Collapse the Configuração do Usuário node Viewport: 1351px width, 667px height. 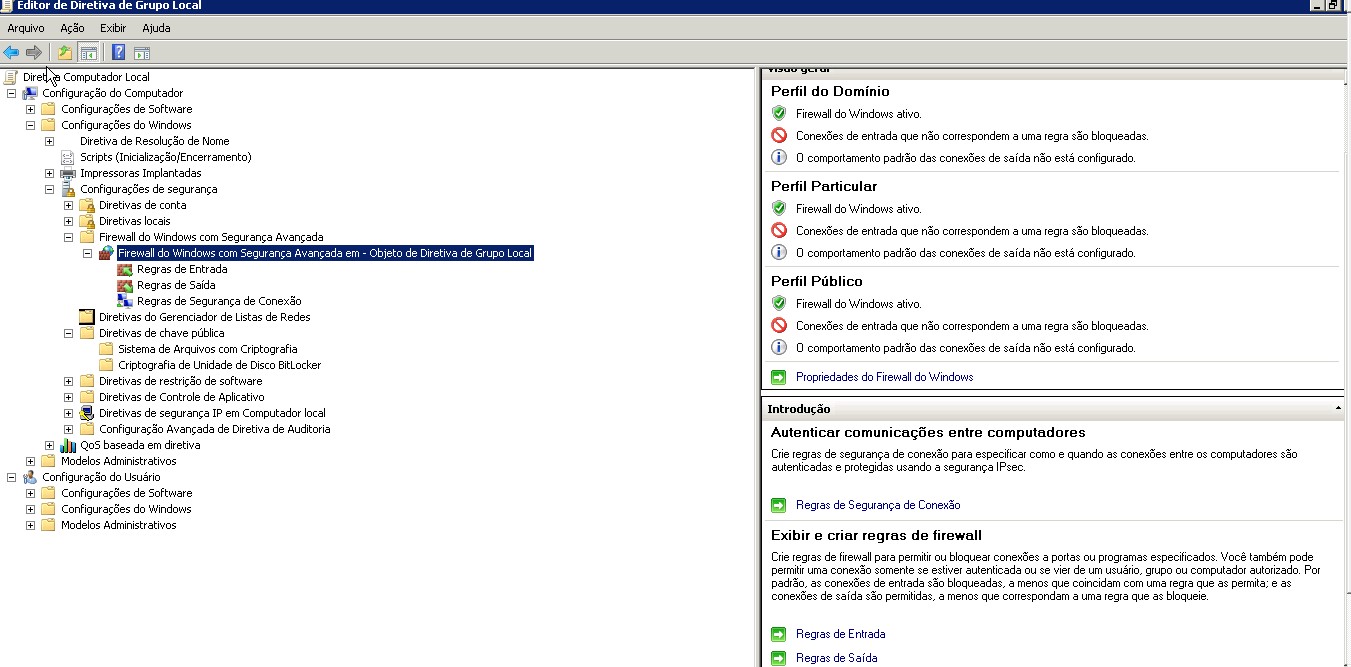coord(11,477)
